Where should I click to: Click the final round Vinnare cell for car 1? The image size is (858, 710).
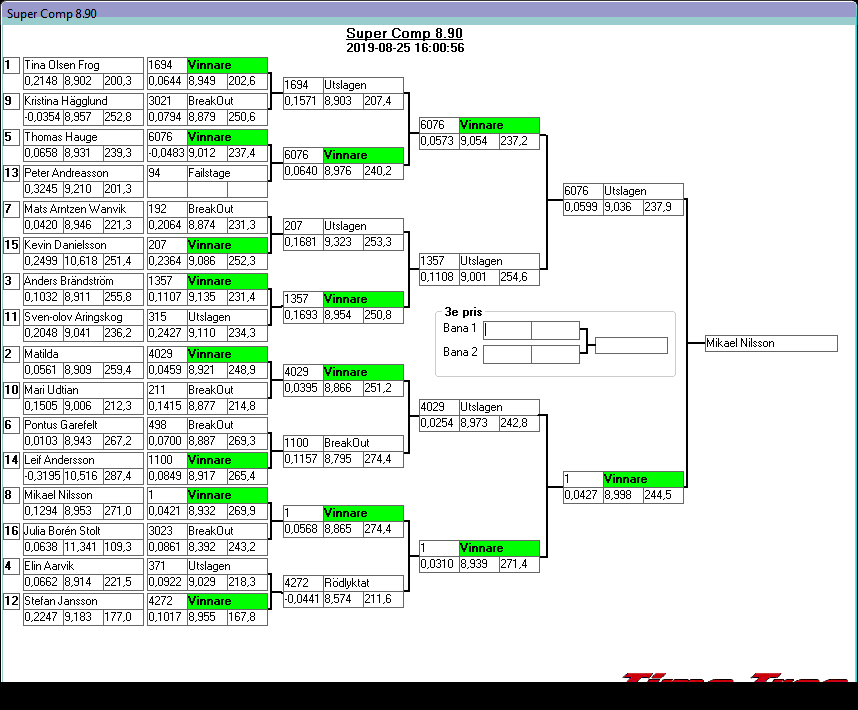pyautogui.click(x=643, y=479)
